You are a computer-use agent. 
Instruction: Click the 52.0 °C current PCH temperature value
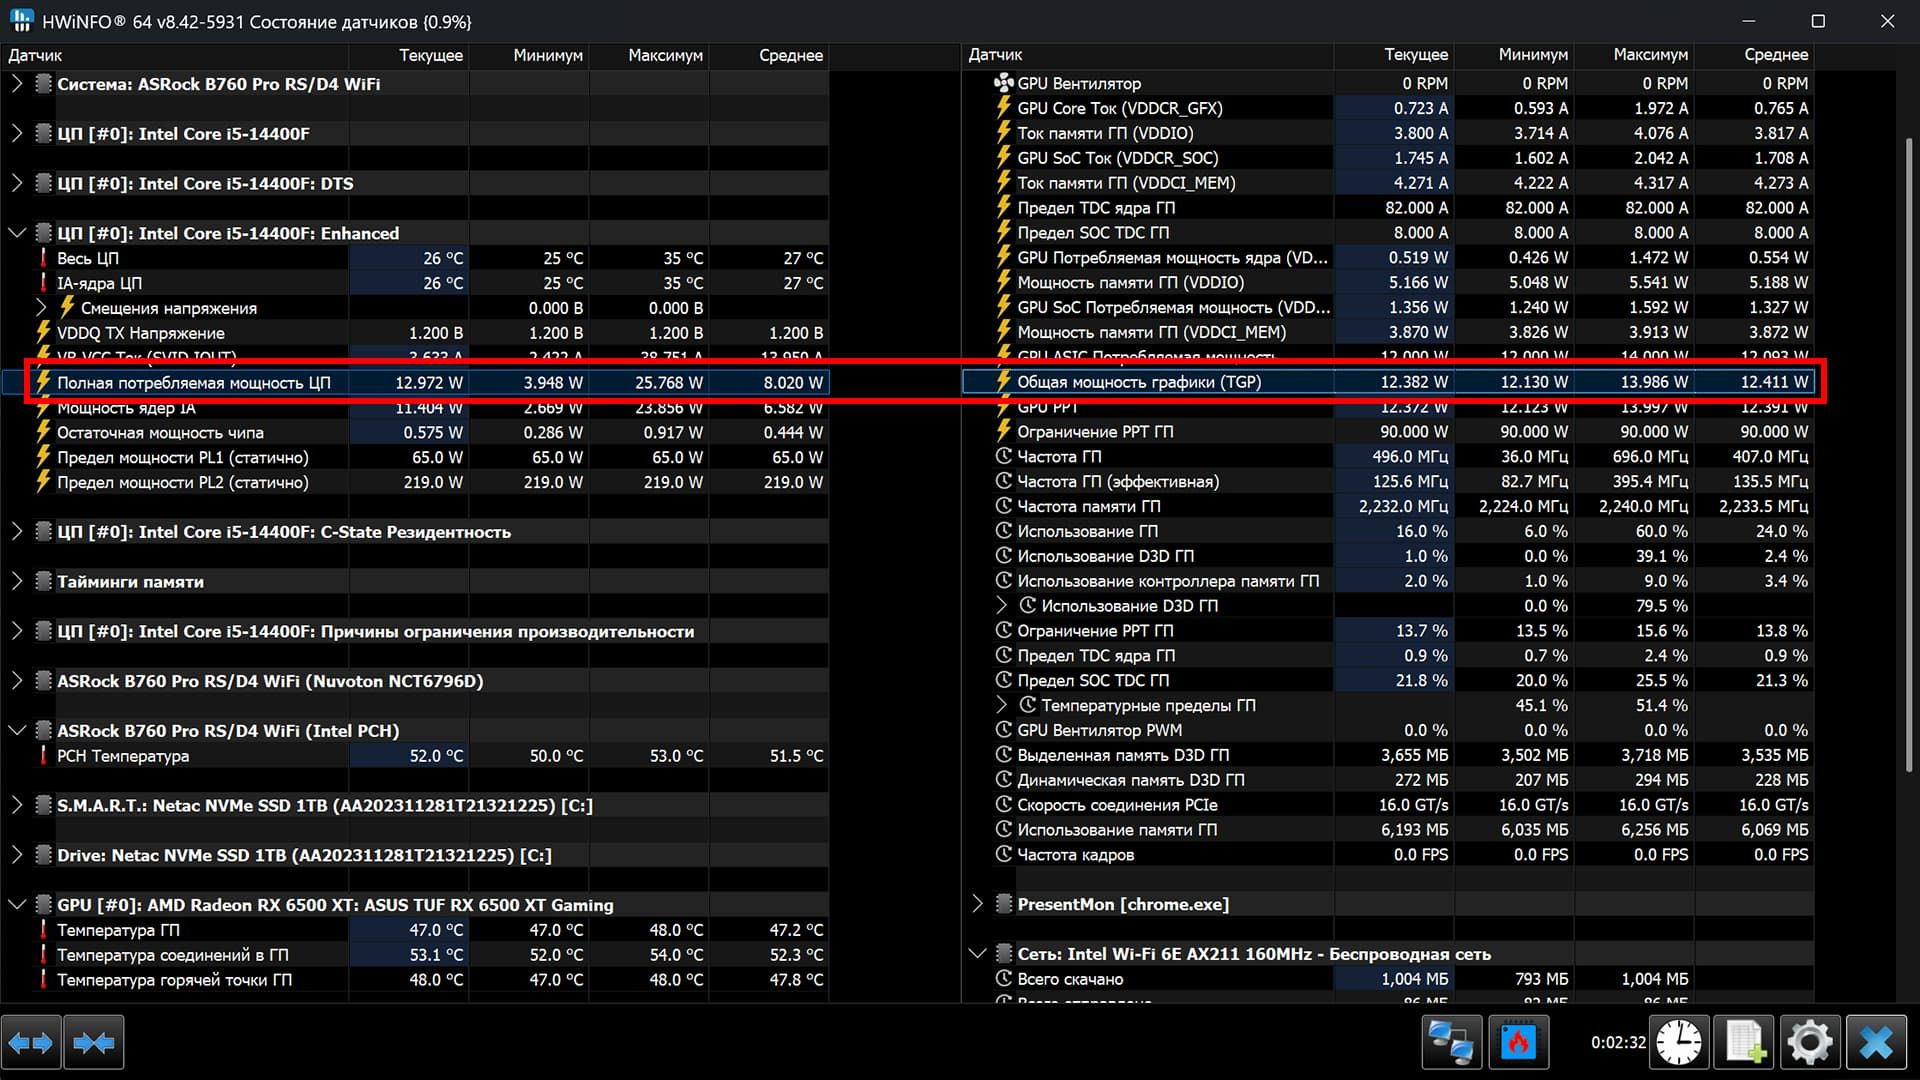coord(436,756)
